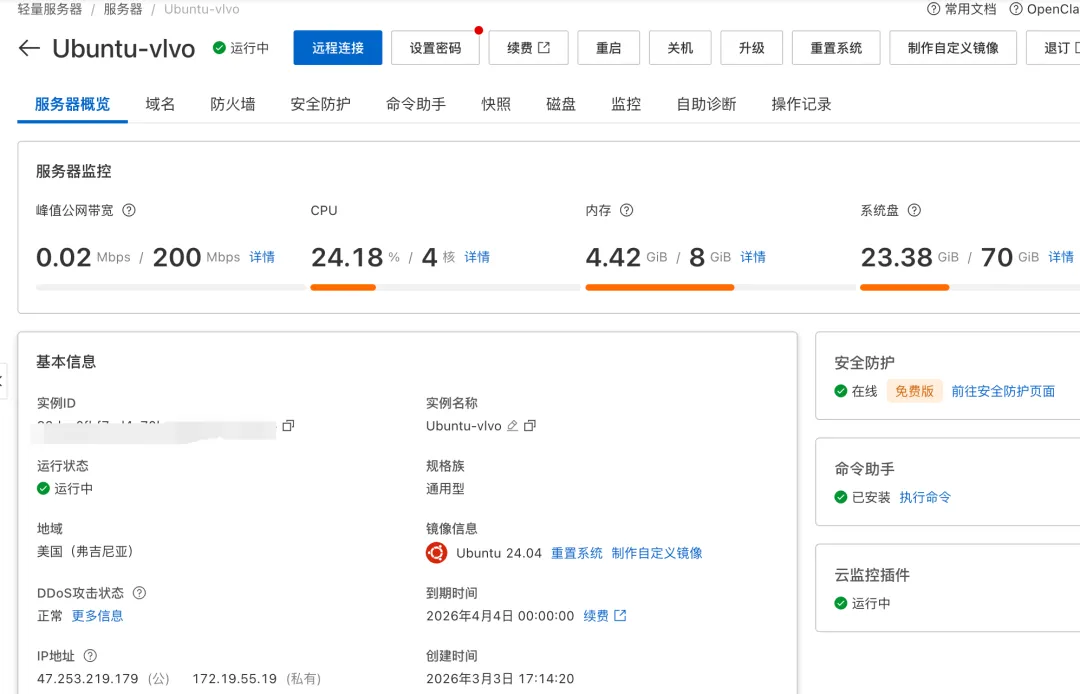
Task: Click green 运行中 status icon in header
Action: [x=219, y=48]
